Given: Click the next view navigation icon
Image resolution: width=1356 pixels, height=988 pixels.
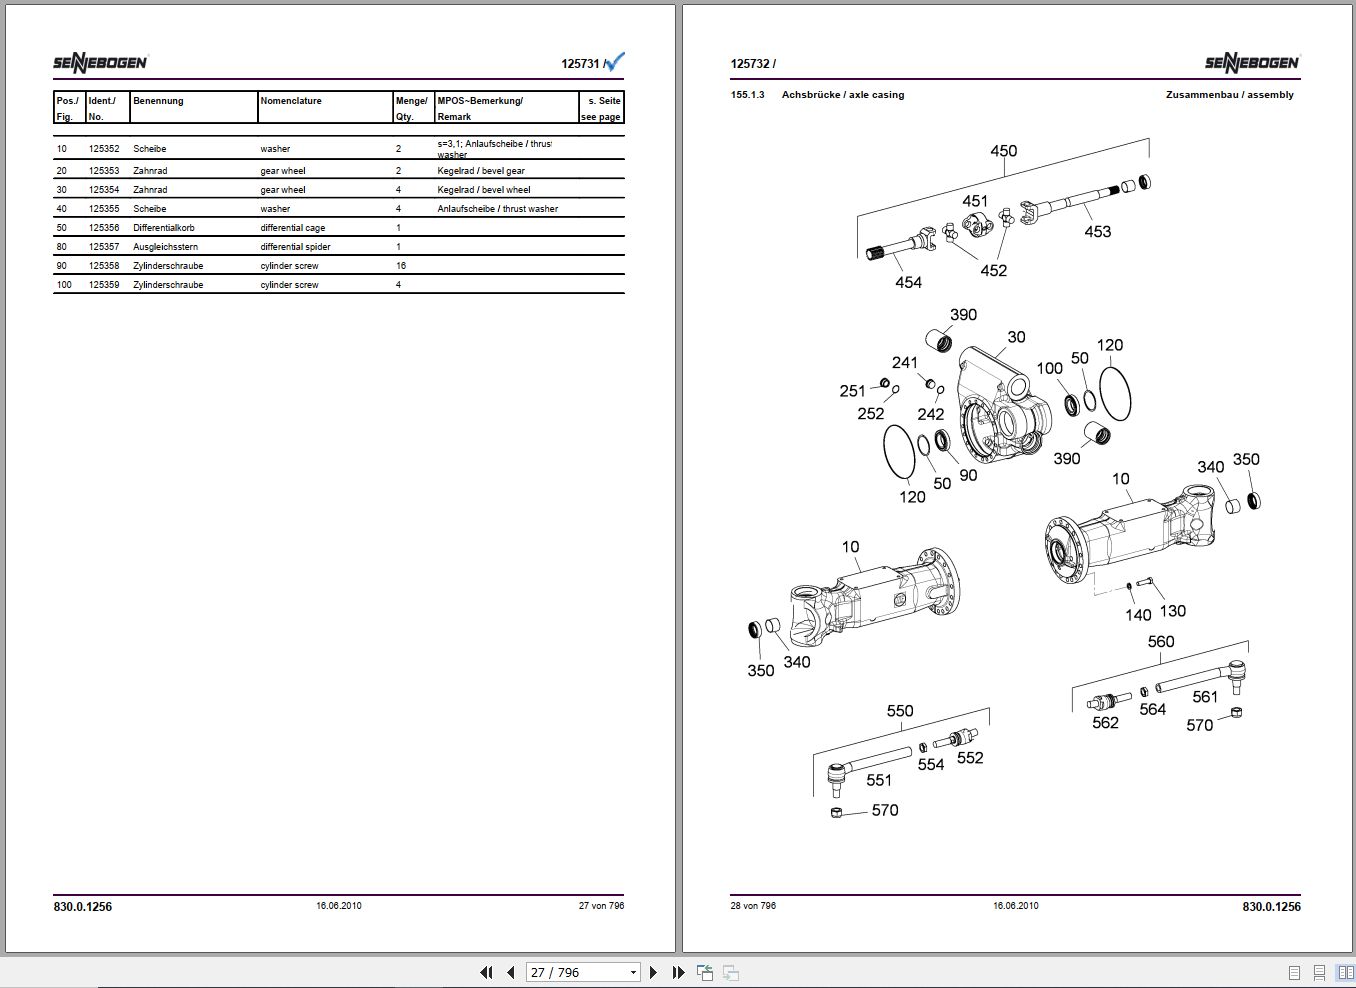Looking at the screenshot, I should [x=731, y=972].
